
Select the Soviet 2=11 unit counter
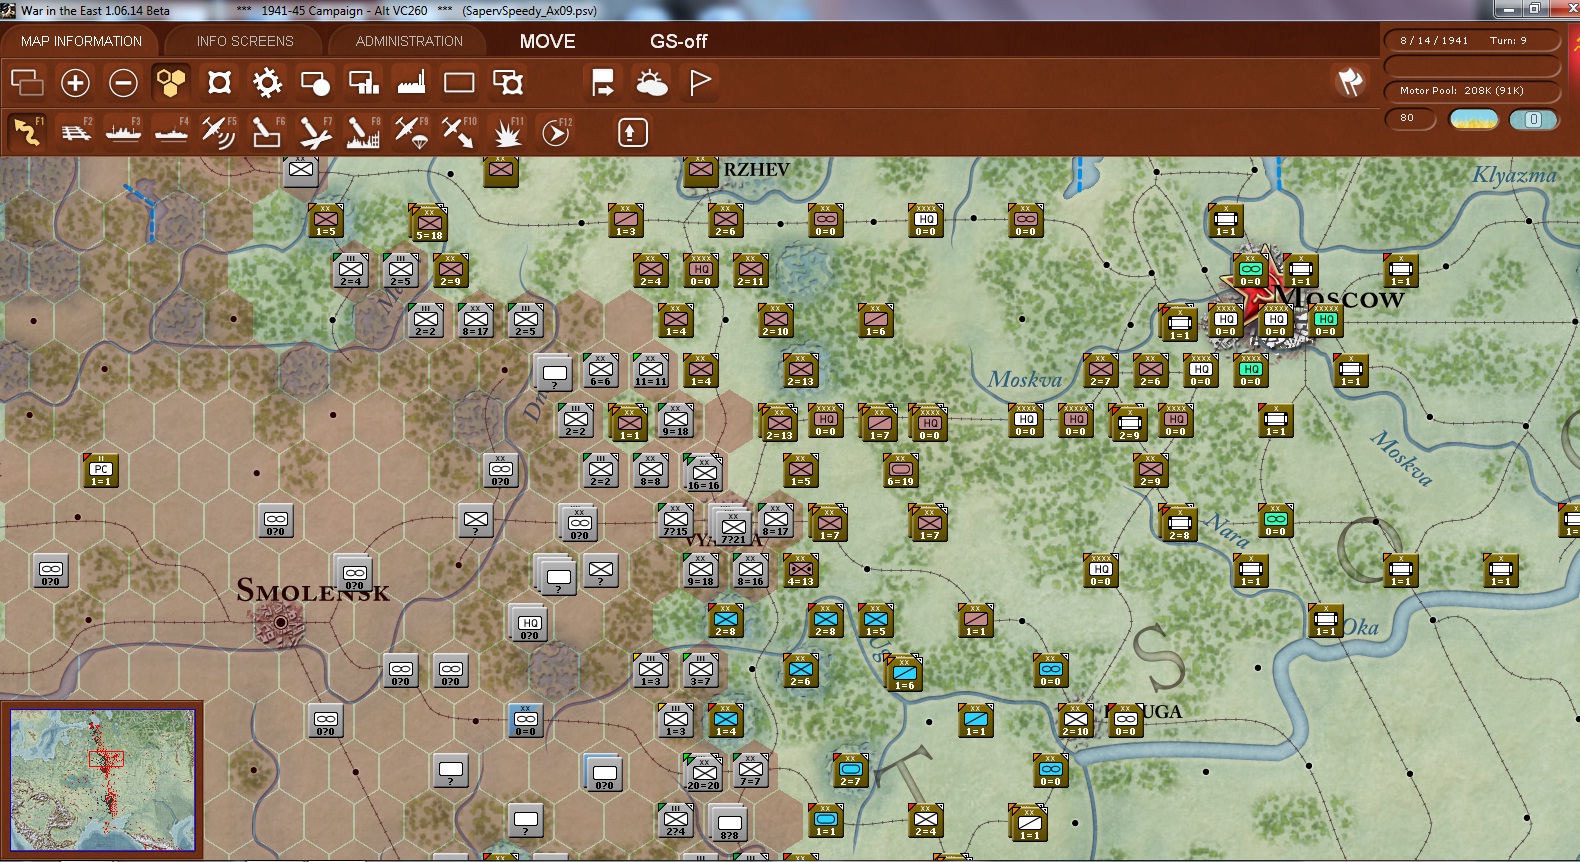750,271
